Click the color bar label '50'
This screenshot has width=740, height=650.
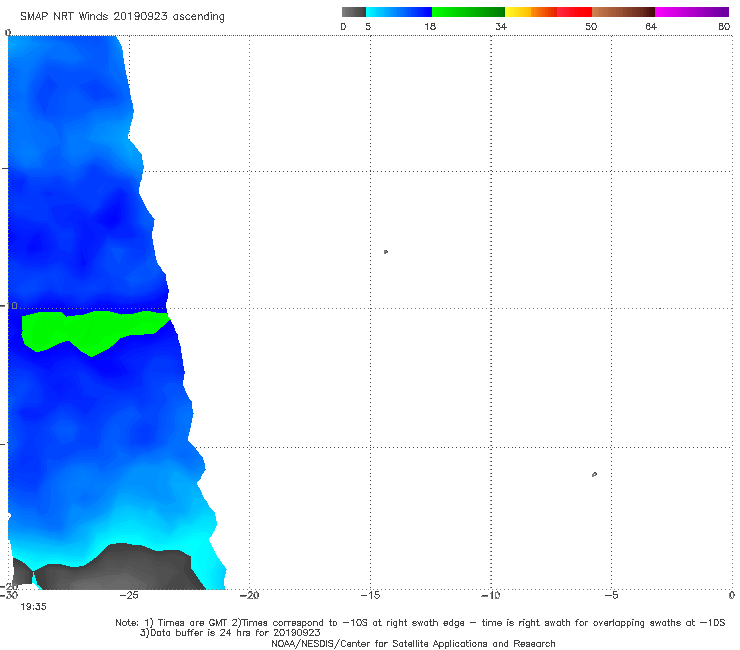coord(591,26)
